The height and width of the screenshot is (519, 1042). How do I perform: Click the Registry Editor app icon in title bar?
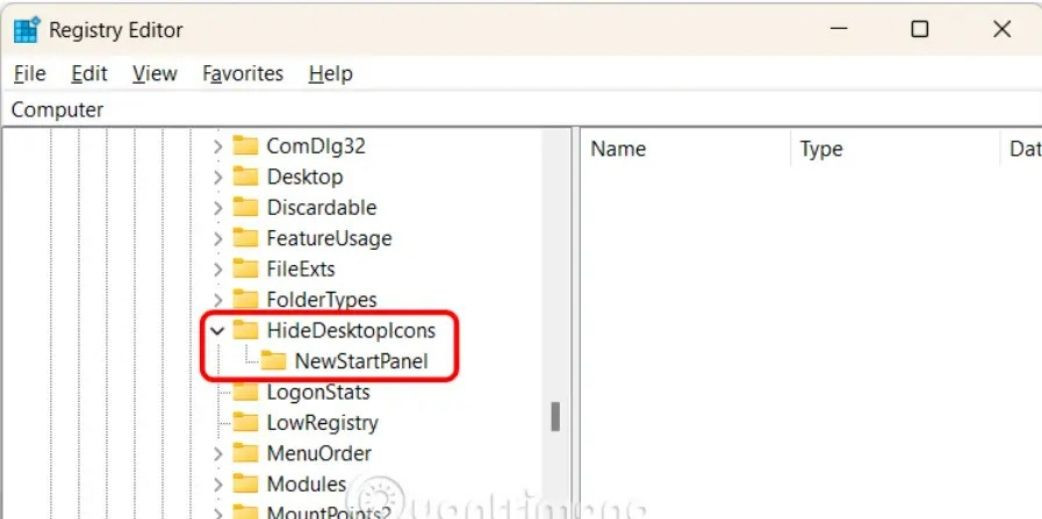(x=26, y=30)
